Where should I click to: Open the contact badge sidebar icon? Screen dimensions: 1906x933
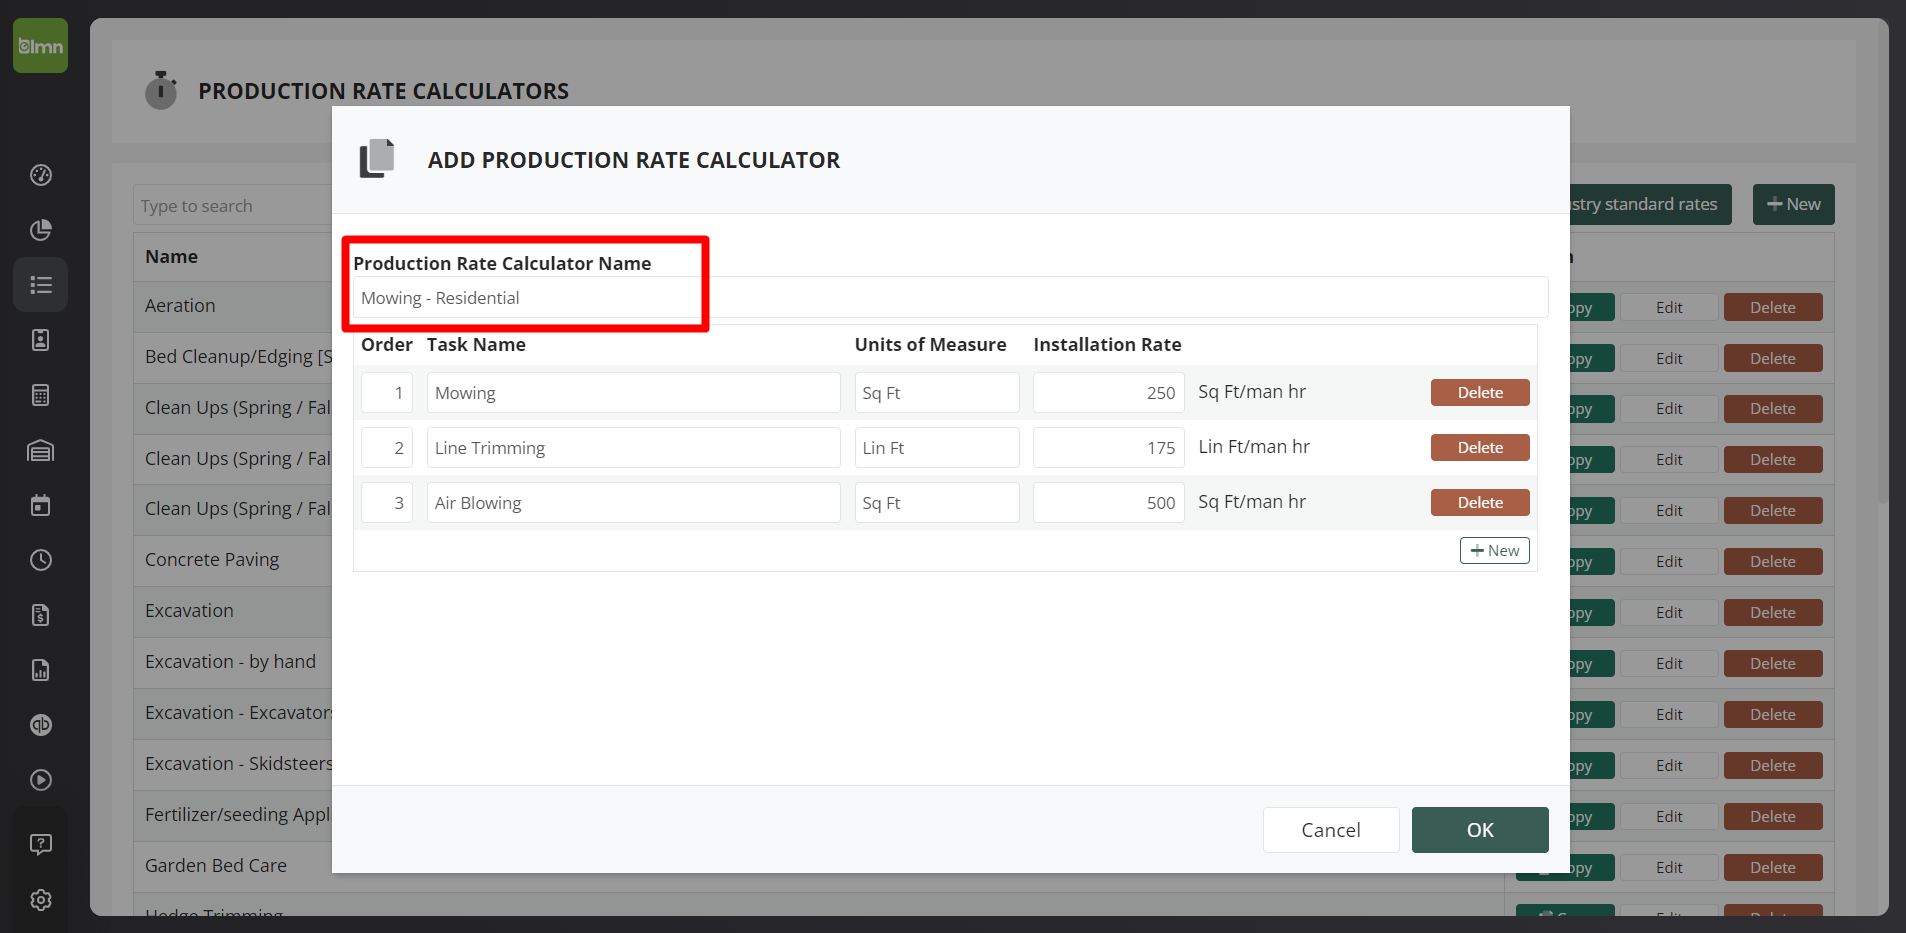(40, 340)
